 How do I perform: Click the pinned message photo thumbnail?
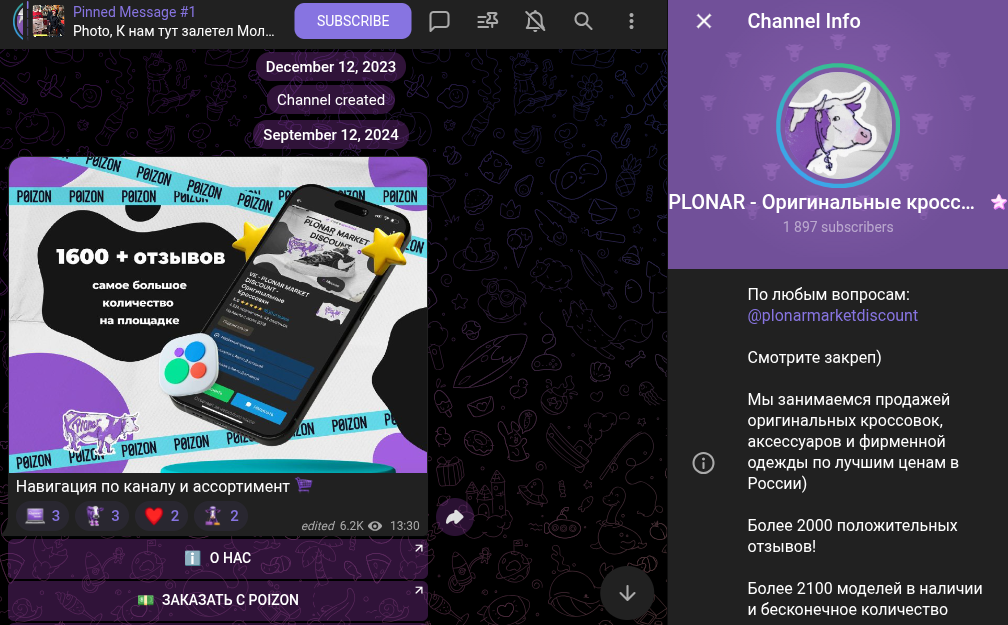point(49,21)
